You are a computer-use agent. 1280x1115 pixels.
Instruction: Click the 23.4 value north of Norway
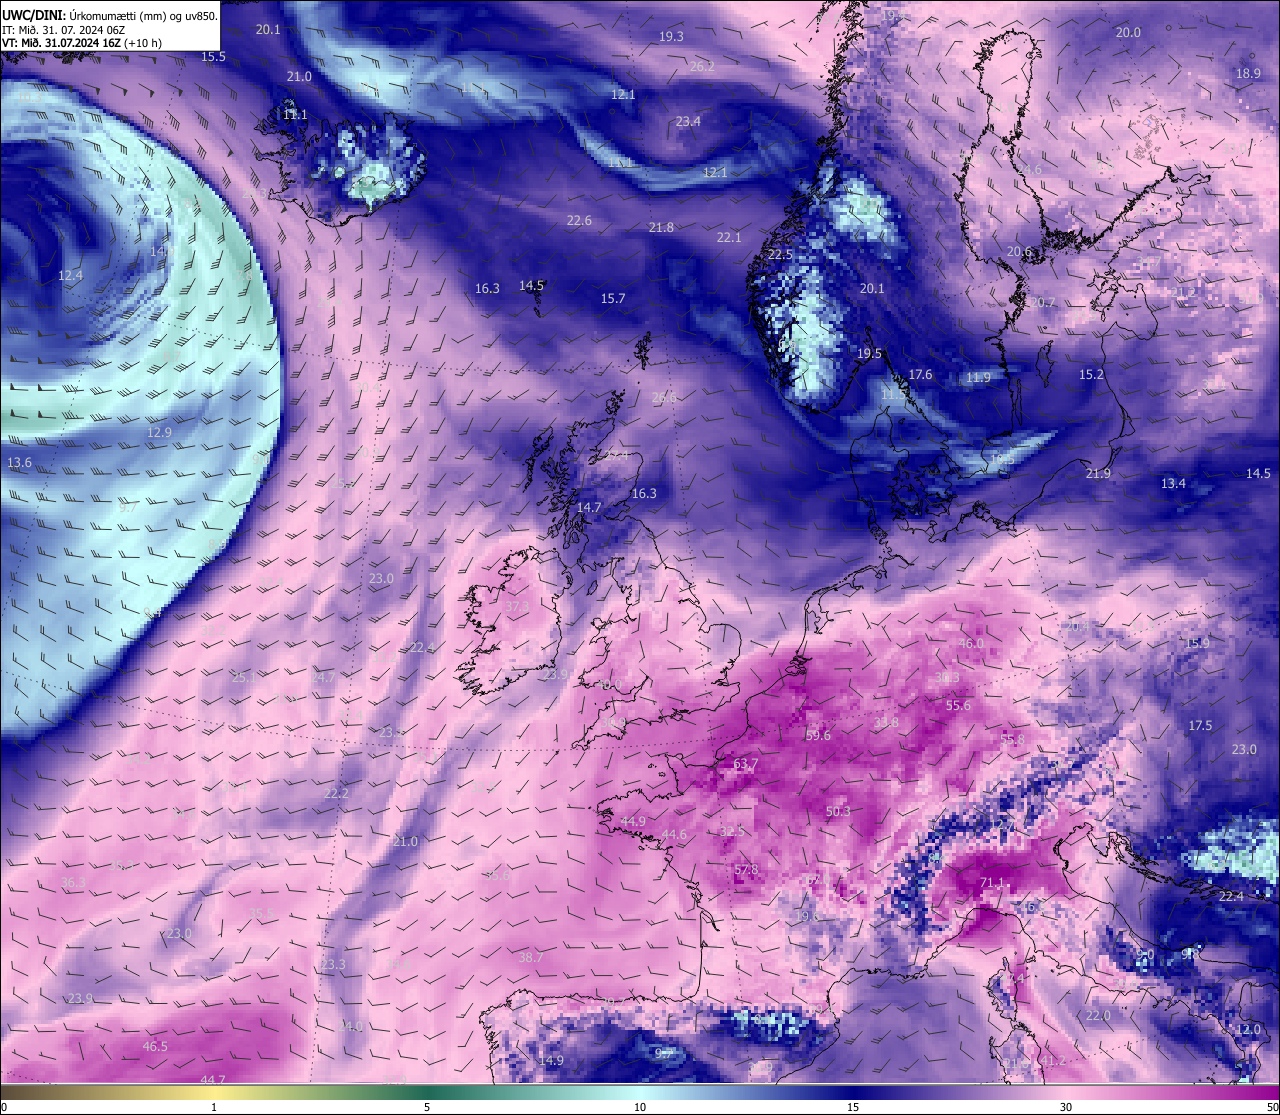click(688, 121)
